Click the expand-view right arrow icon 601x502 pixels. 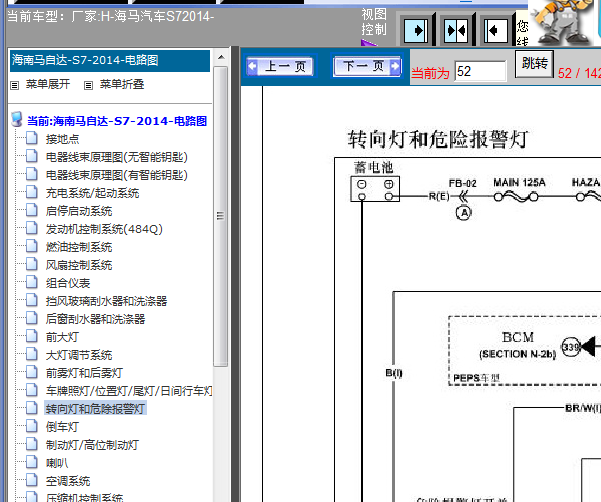click(416, 31)
